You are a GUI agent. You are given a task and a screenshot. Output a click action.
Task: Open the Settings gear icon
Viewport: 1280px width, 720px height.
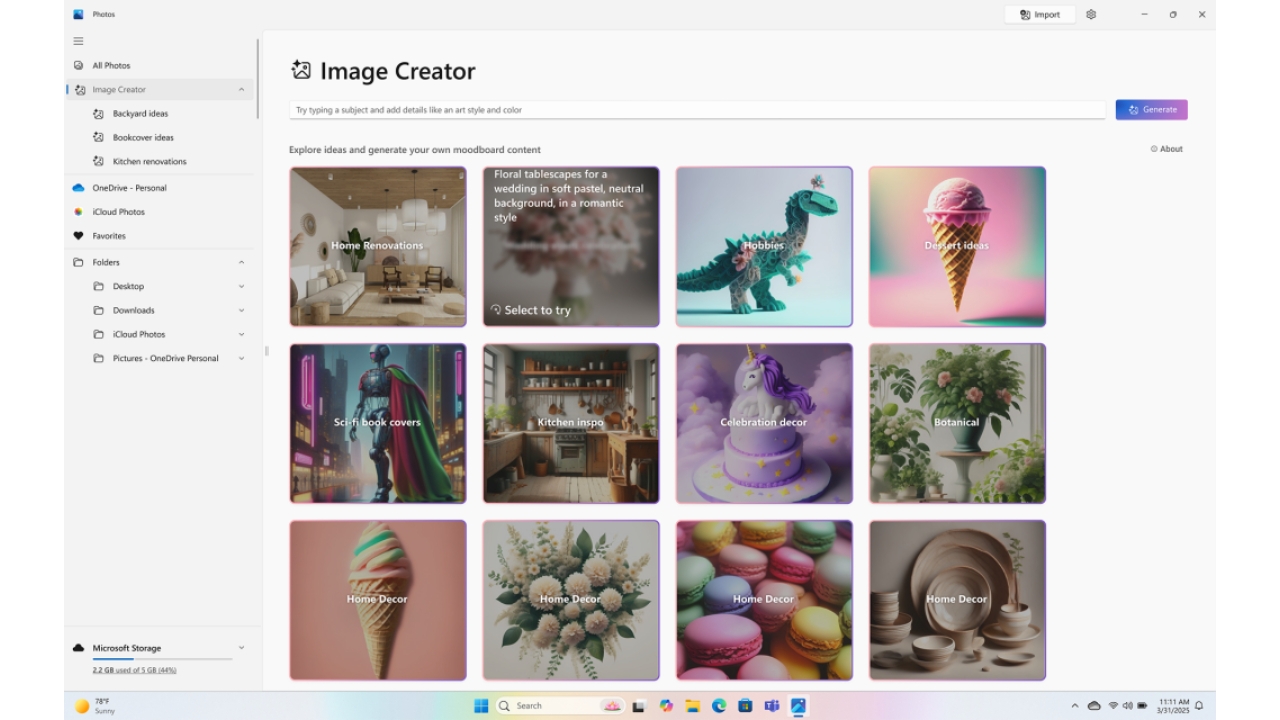(x=1091, y=15)
